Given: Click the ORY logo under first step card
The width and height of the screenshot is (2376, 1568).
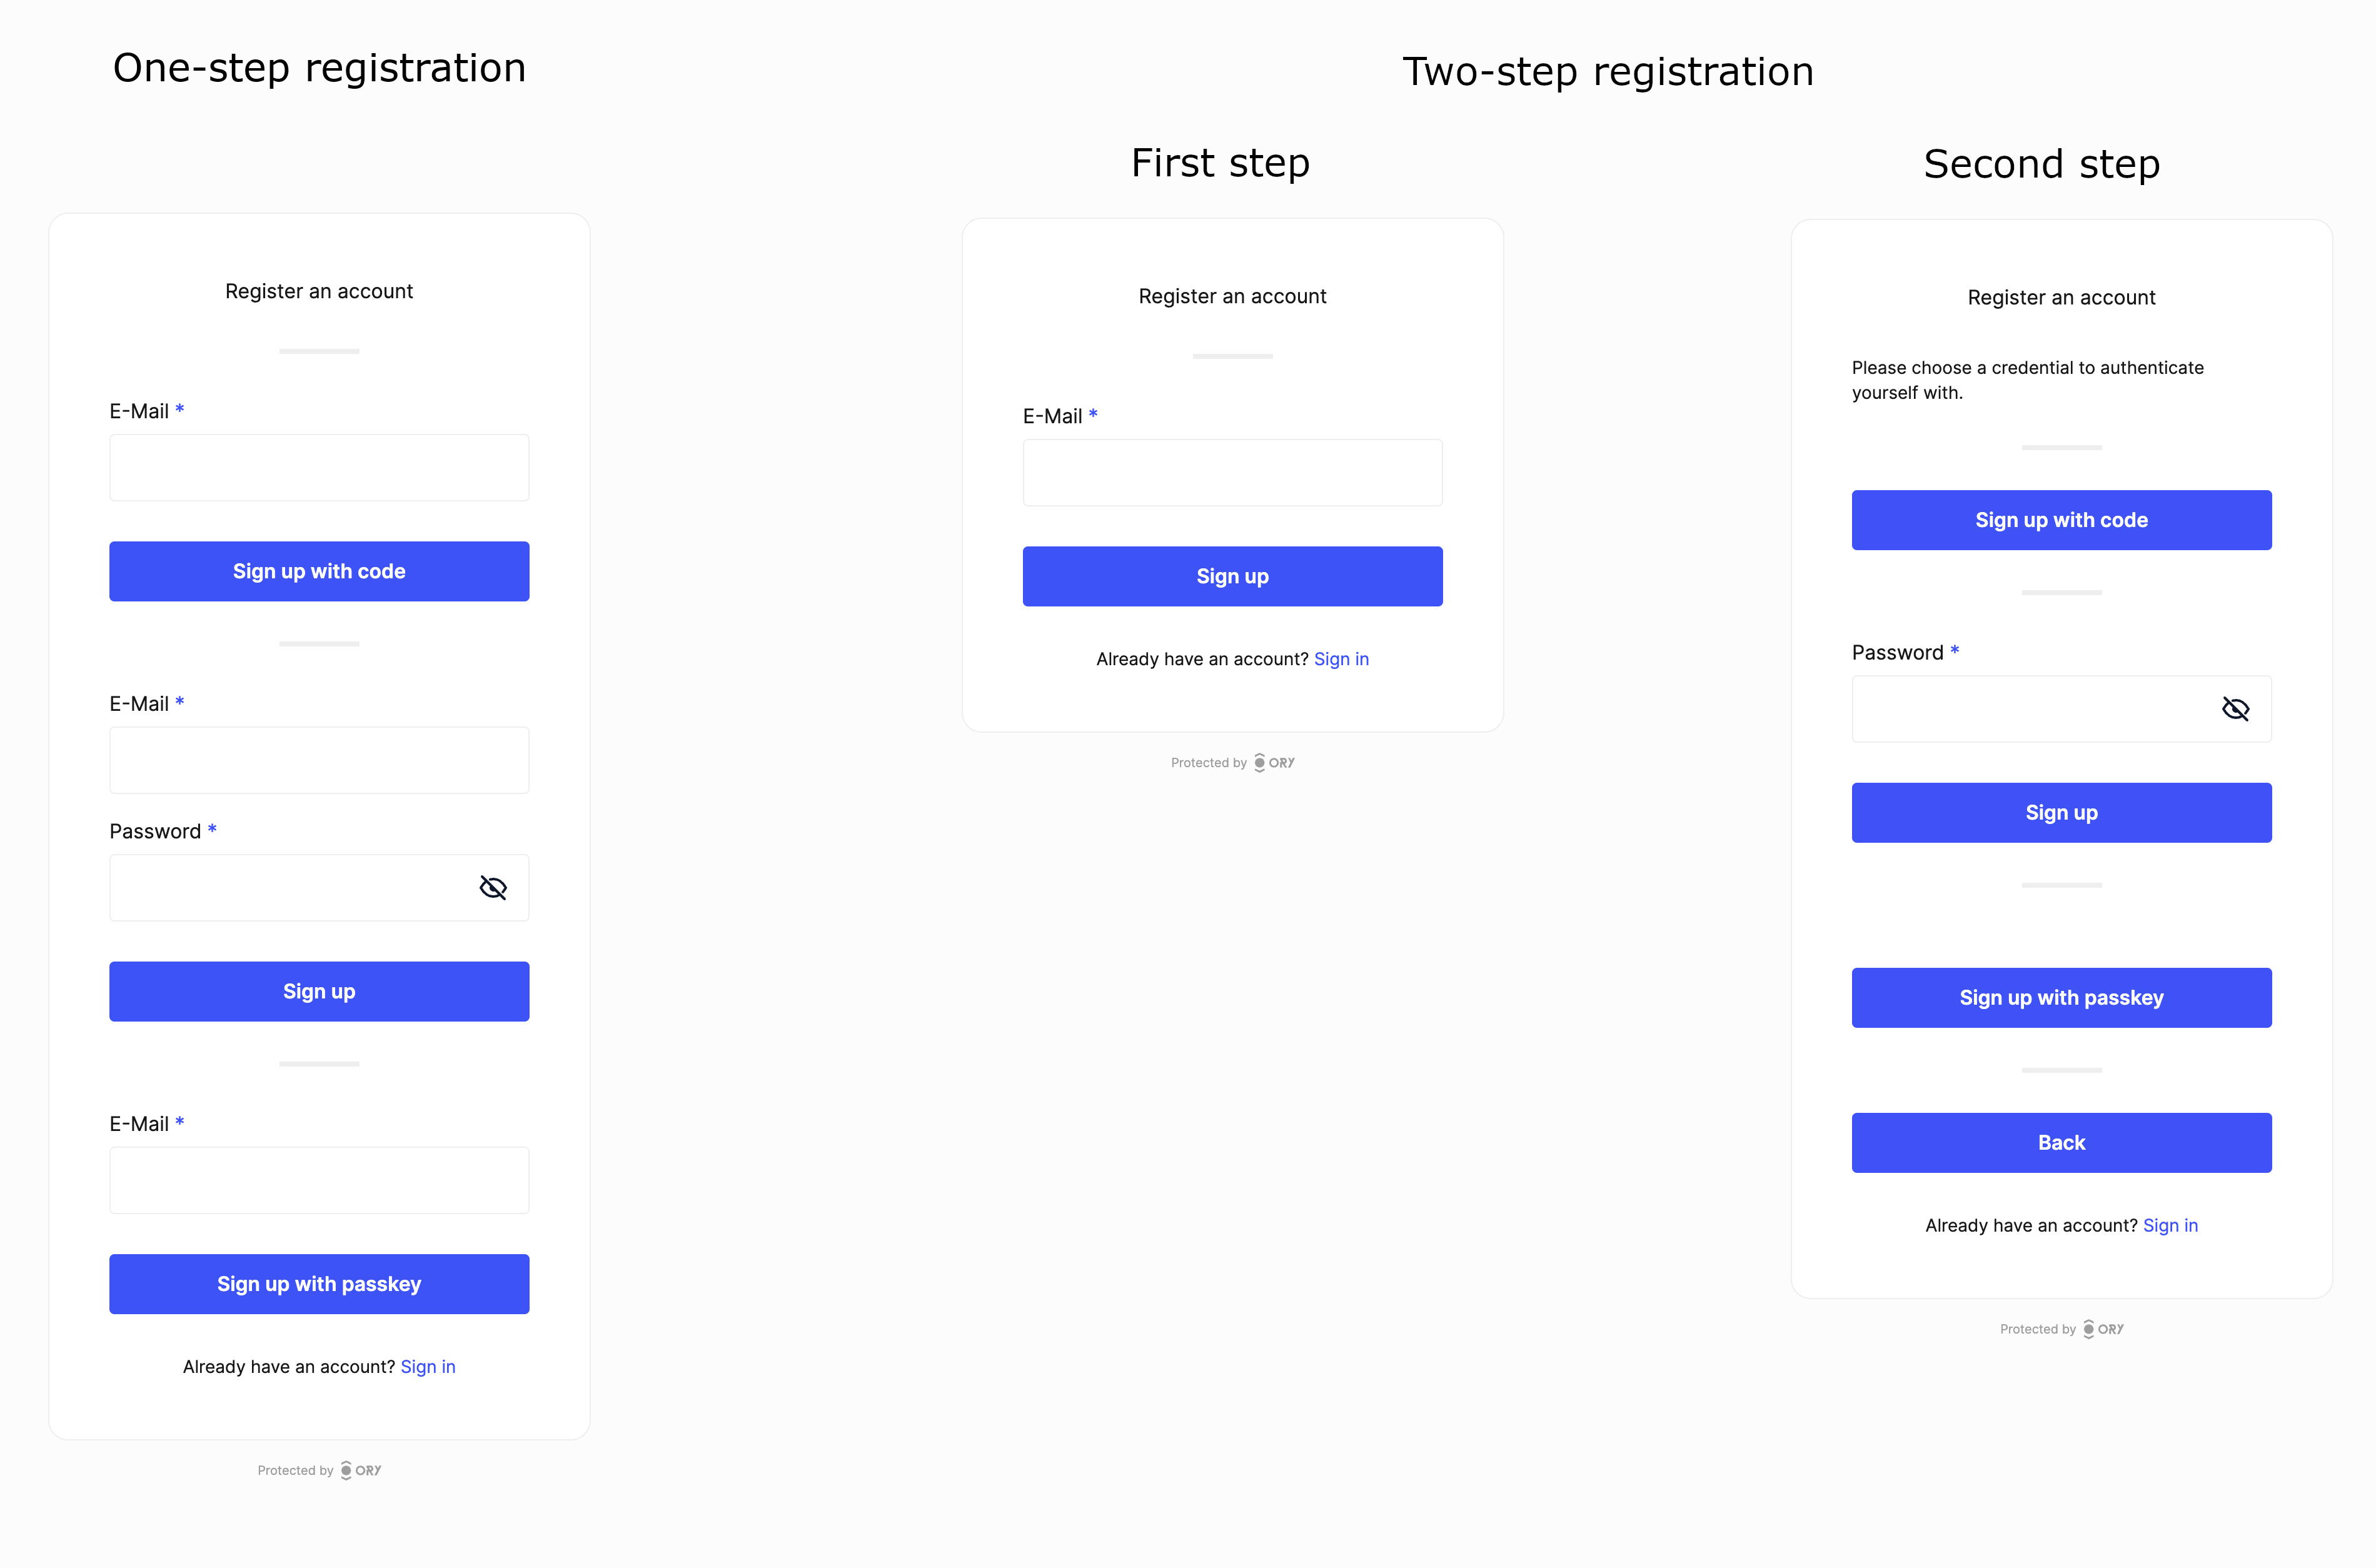Looking at the screenshot, I should (1275, 762).
